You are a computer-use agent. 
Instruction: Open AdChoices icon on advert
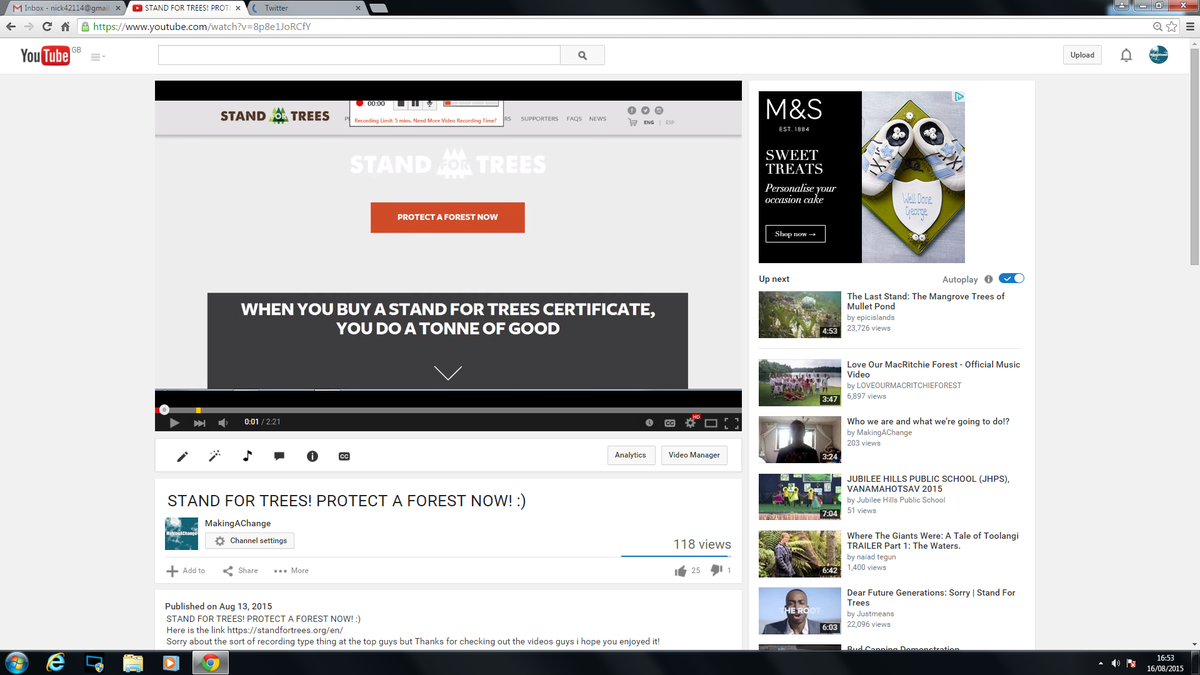click(959, 97)
